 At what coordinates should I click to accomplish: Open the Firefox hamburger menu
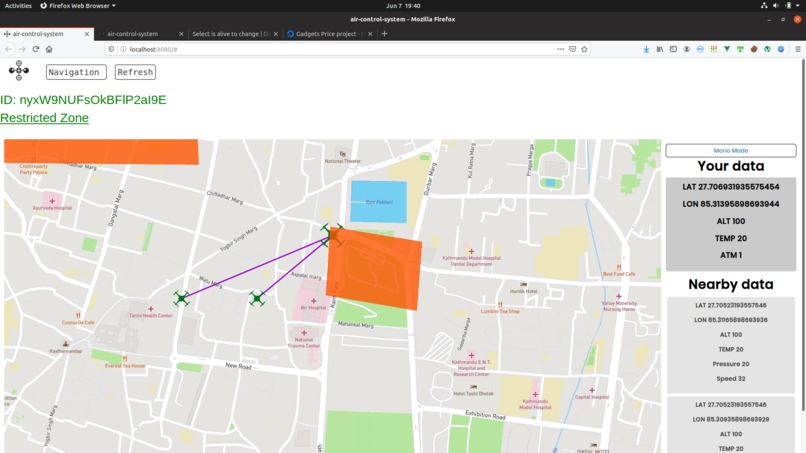[x=798, y=49]
